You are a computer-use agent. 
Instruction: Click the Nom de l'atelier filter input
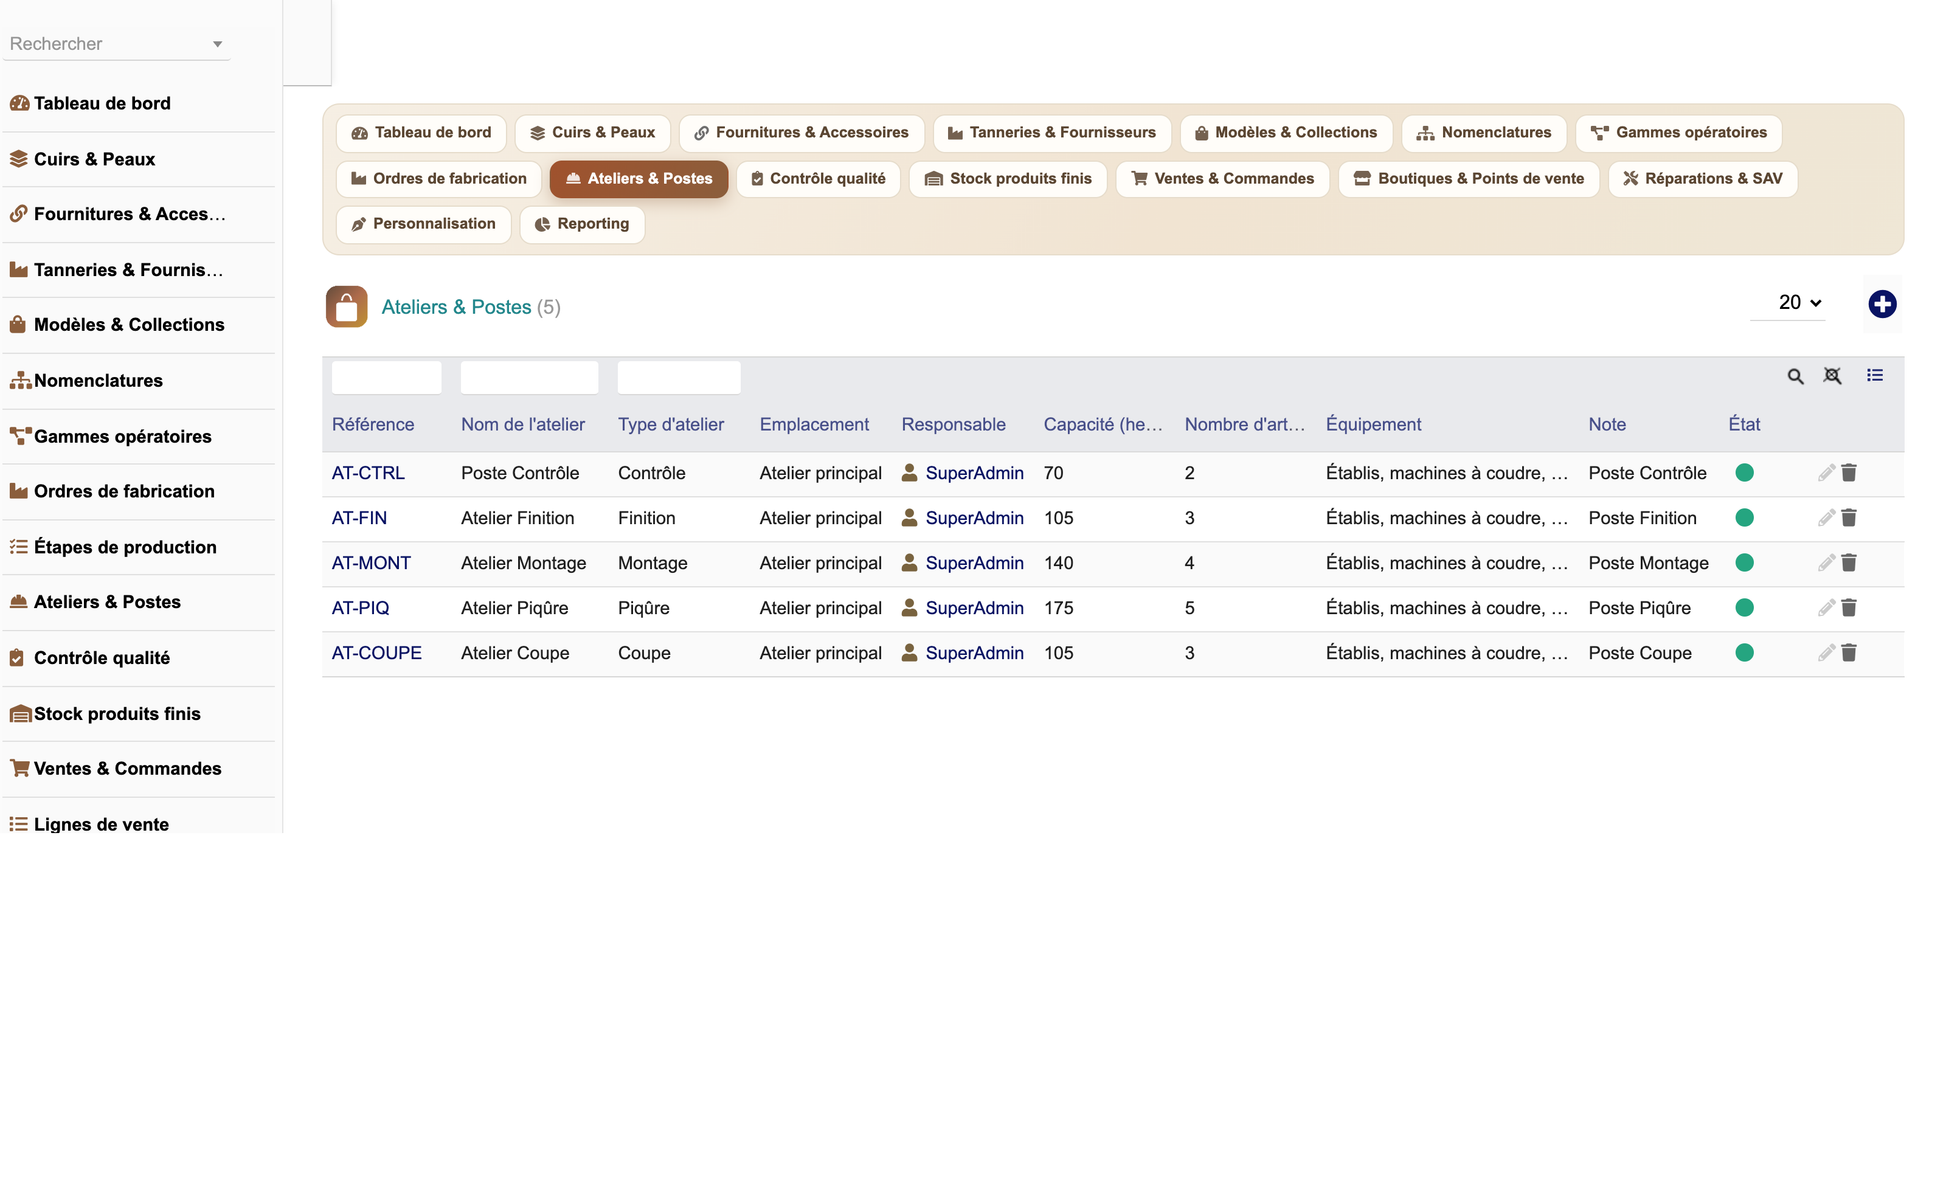pyautogui.click(x=529, y=377)
